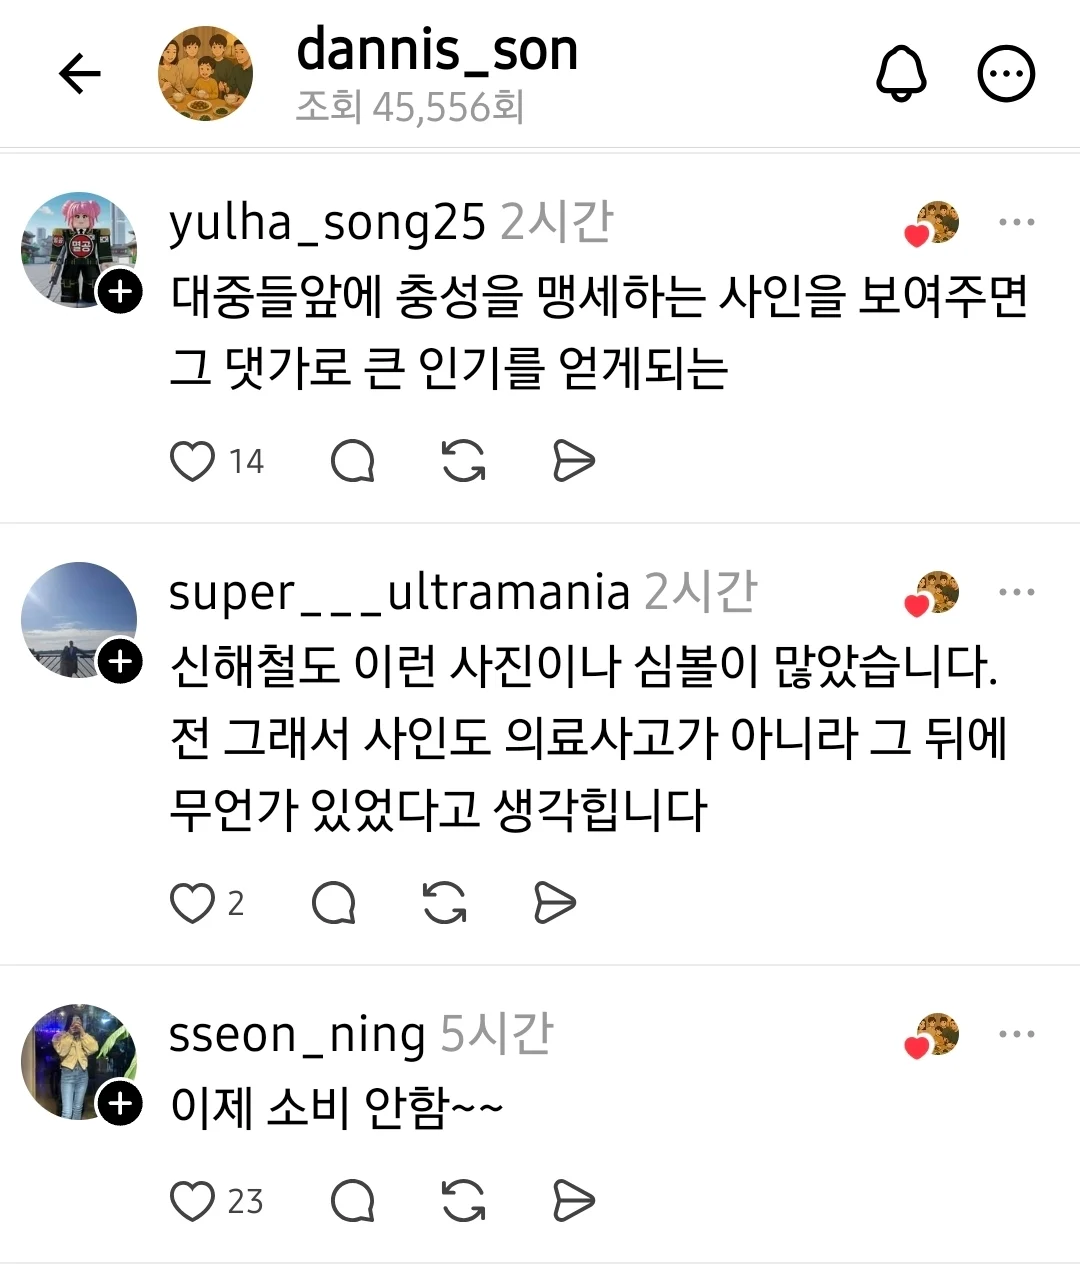Open the header more options circle
Screen dimensions: 1080x1267
[x=1005, y=74]
